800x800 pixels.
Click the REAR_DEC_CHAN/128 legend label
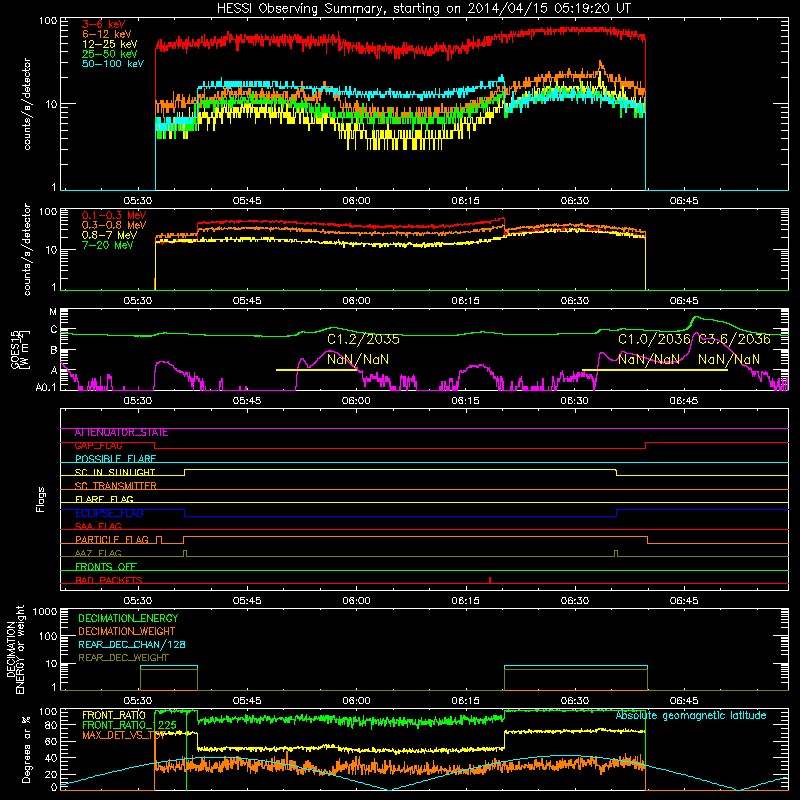pyautogui.click(x=132, y=645)
